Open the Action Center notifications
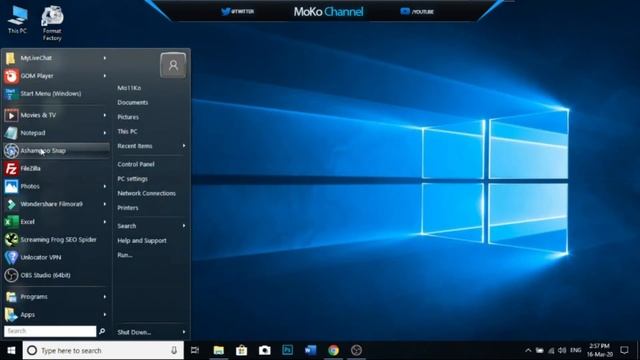 tap(624, 350)
